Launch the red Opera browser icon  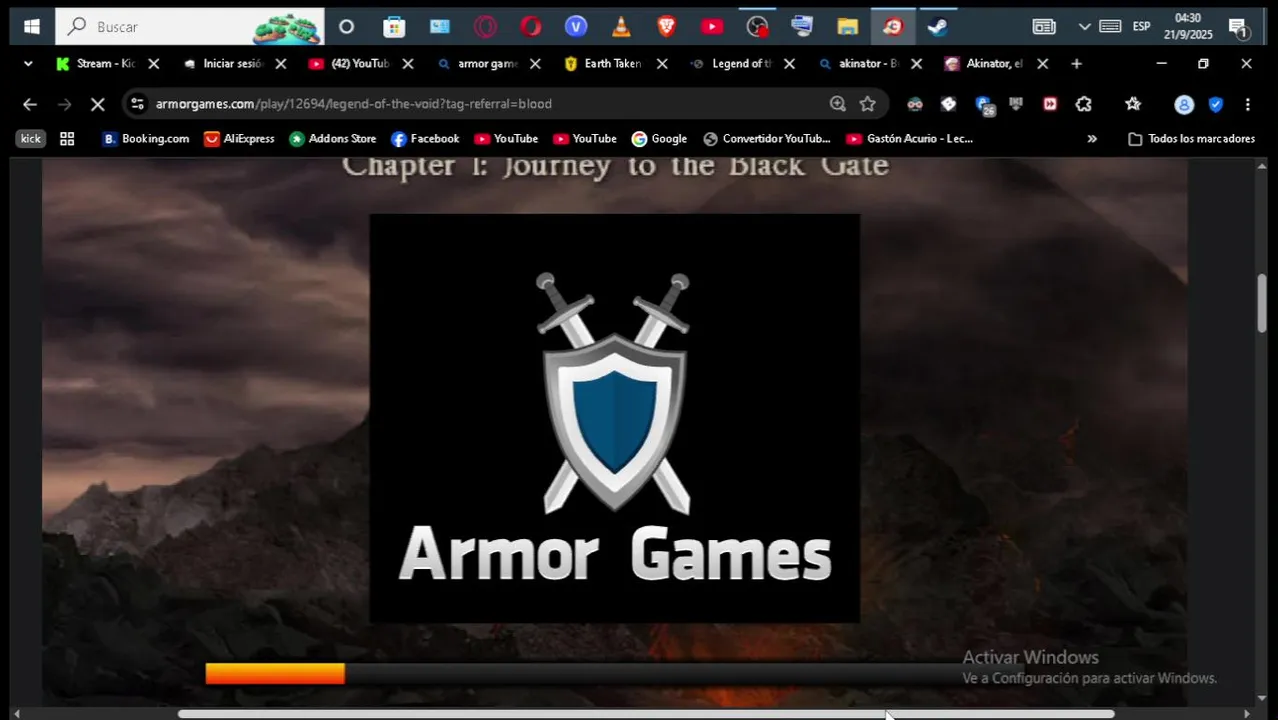(x=530, y=27)
